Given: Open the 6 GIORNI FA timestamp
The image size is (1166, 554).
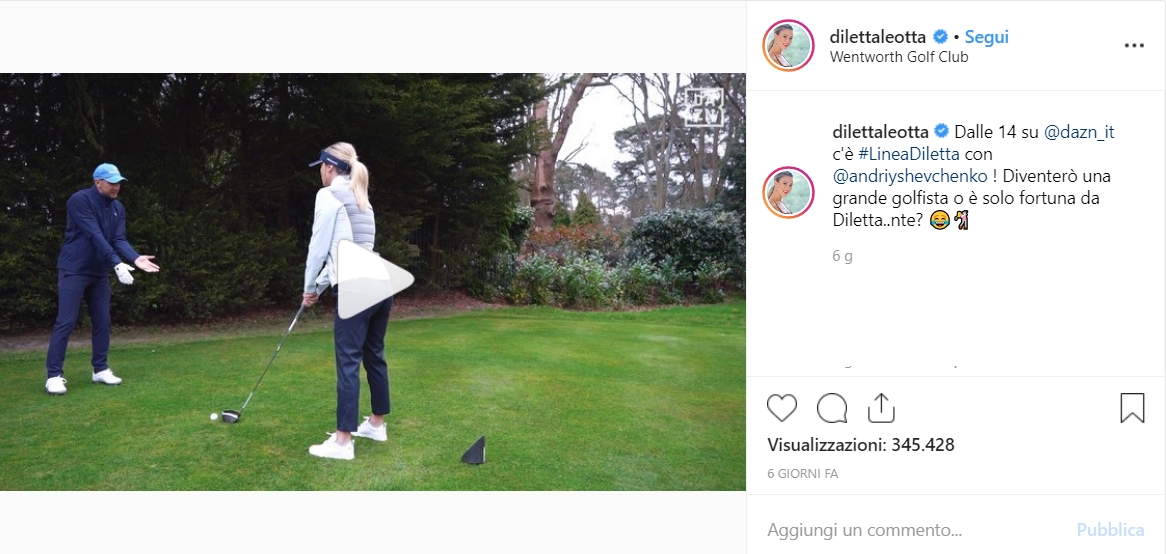Looking at the screenshot, I should click(802, 474).
